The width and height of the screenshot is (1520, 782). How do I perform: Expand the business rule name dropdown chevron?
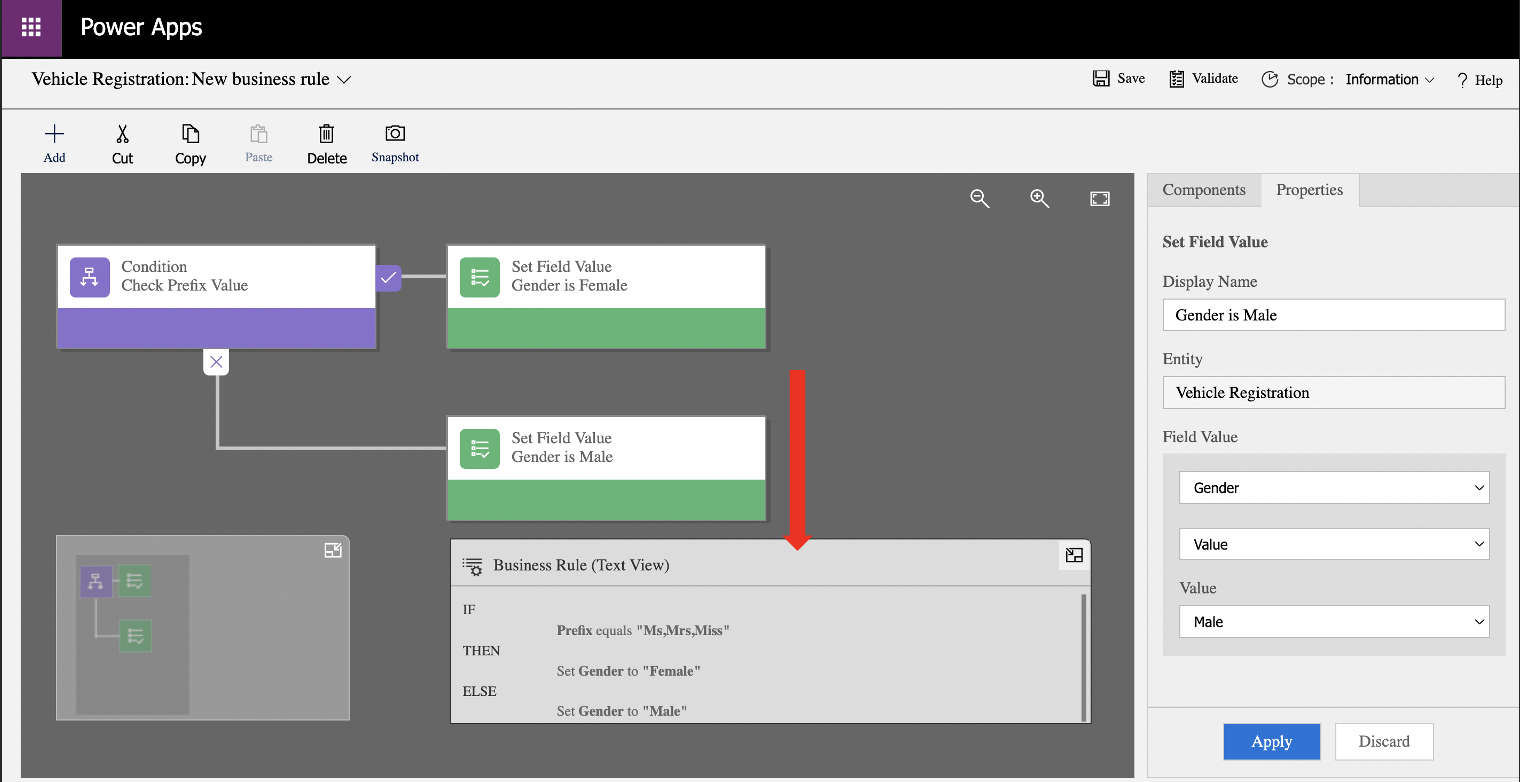tap(344, 79)
